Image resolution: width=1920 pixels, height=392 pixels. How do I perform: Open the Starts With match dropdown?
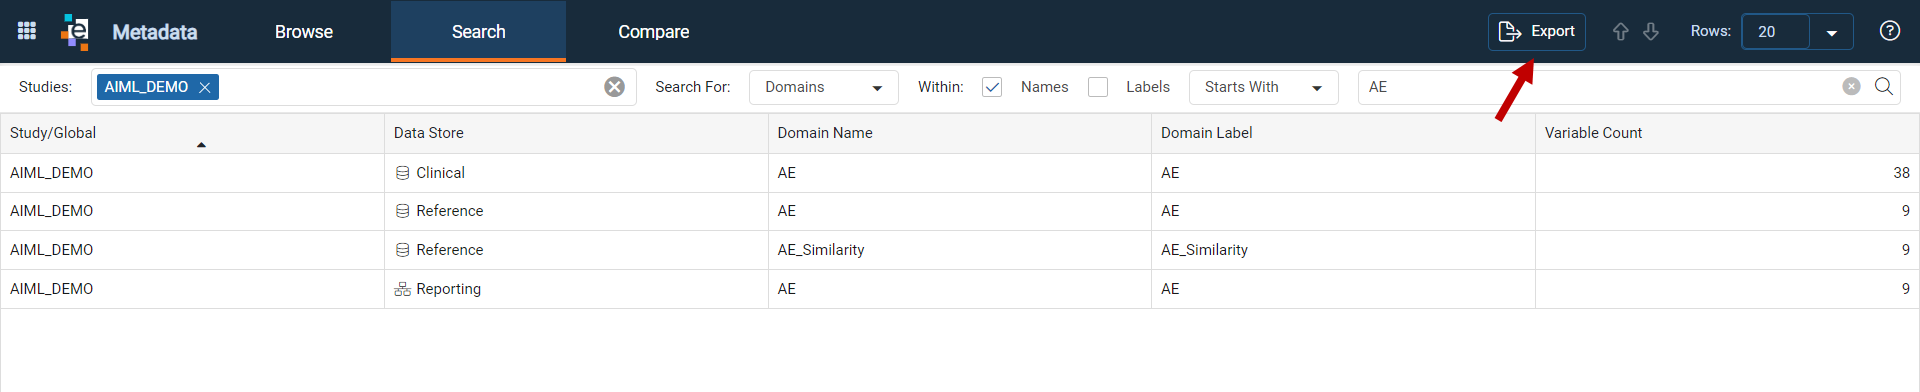coord(1263,87)
